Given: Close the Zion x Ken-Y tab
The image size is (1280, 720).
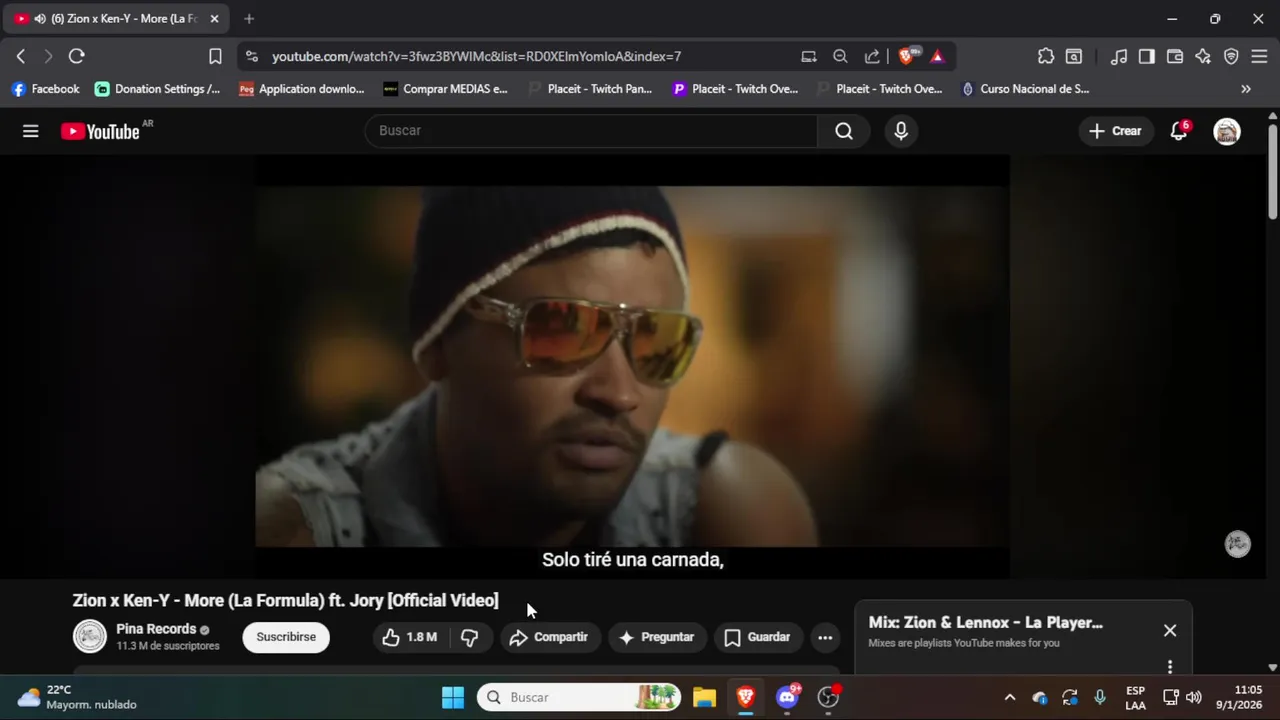Looking at the screenshot, I should (214, 19).
